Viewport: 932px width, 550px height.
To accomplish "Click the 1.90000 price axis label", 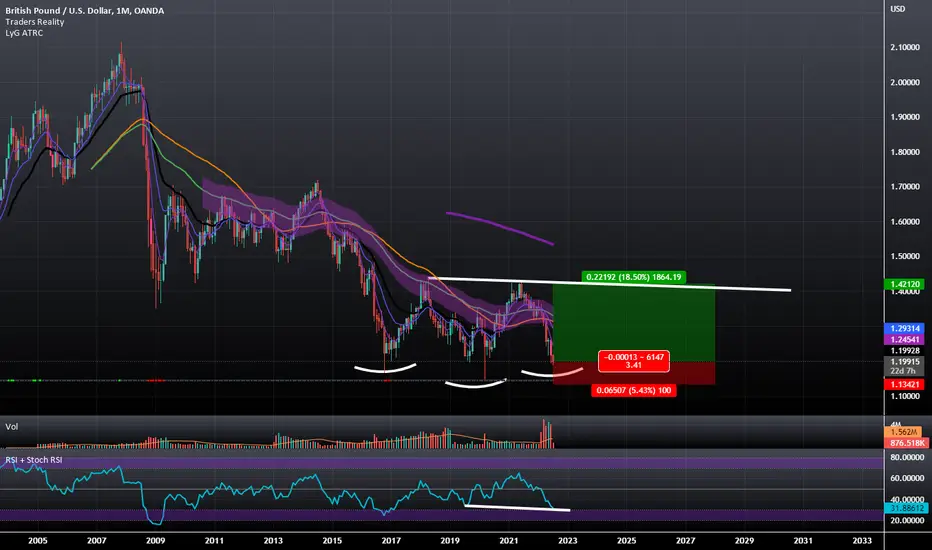I will [905, 117].
